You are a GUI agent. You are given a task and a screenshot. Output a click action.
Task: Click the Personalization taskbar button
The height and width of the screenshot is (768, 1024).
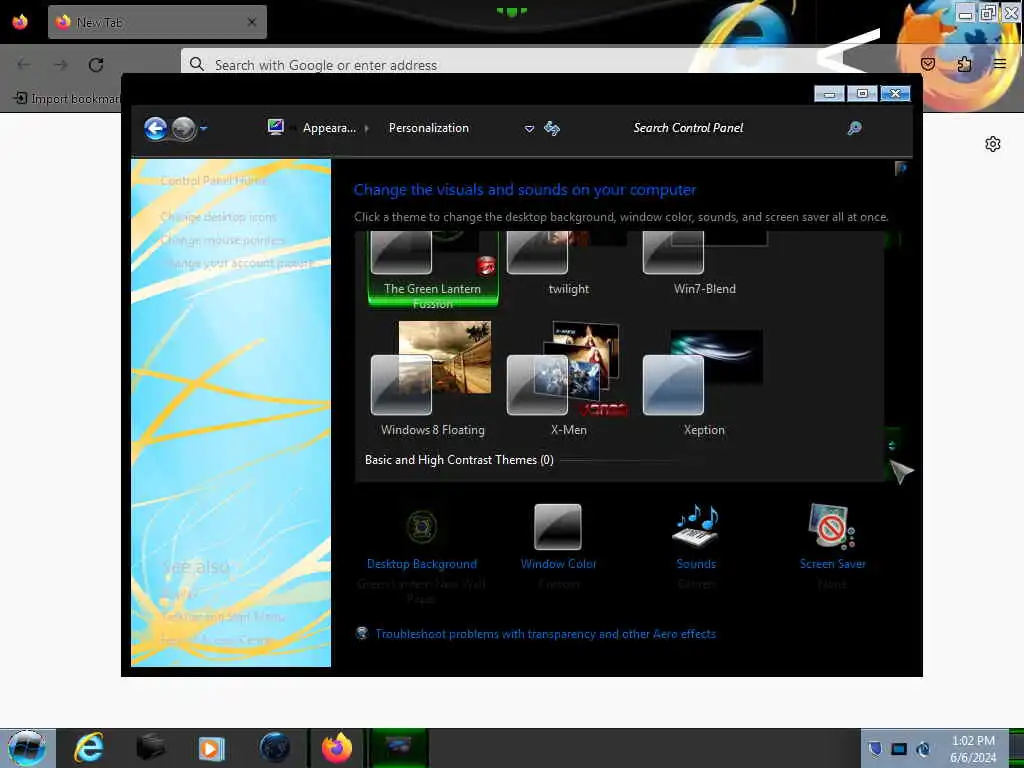click(398, 748)
